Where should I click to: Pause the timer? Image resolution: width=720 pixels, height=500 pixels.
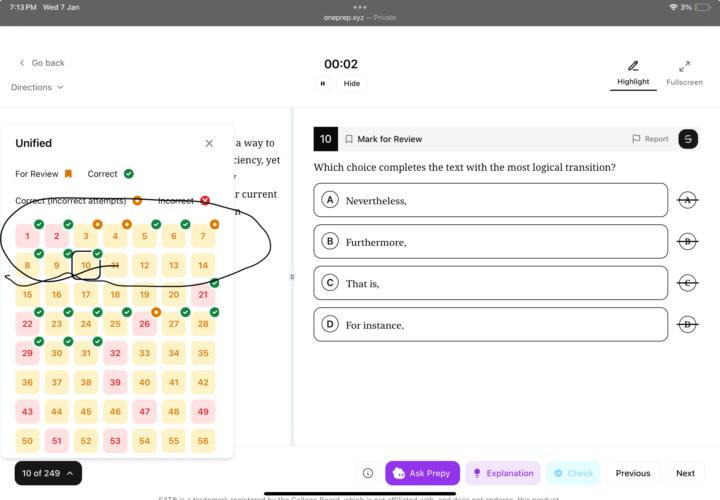pos(322,84)
